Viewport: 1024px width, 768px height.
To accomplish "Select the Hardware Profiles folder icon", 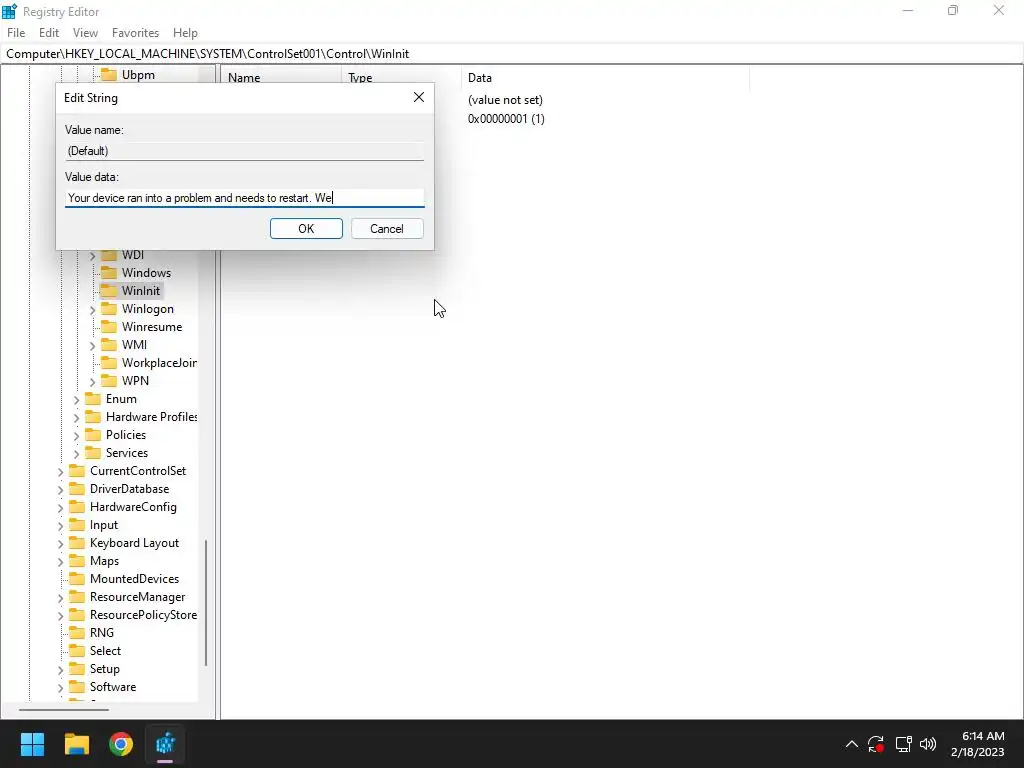I will click(93, 417).
